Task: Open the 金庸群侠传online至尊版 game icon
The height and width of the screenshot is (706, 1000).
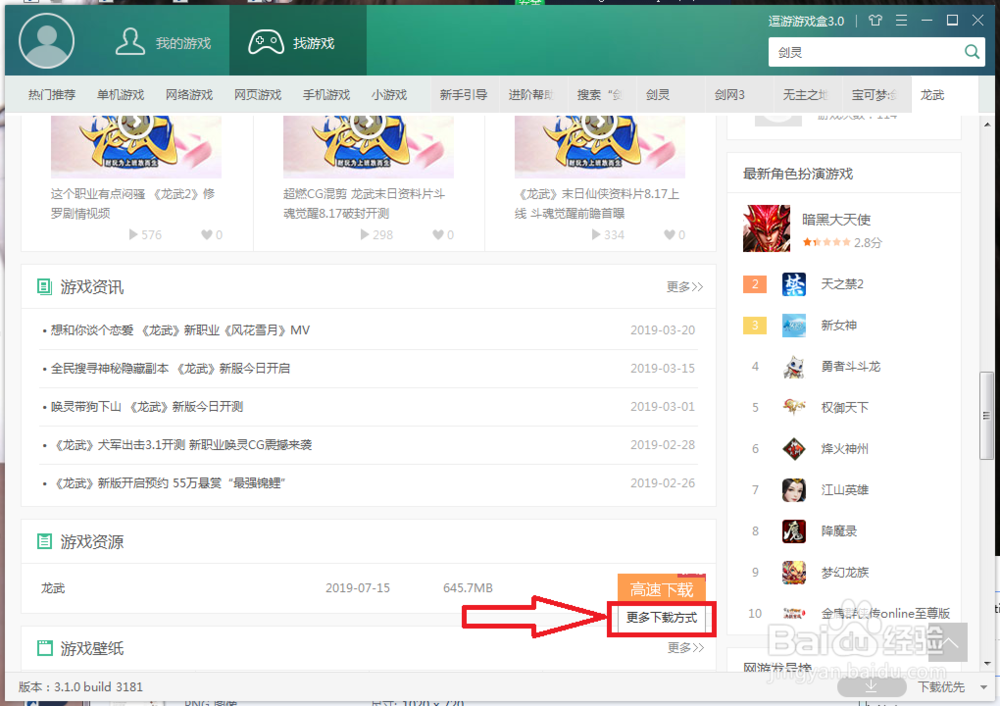Action: coord(794,614)
